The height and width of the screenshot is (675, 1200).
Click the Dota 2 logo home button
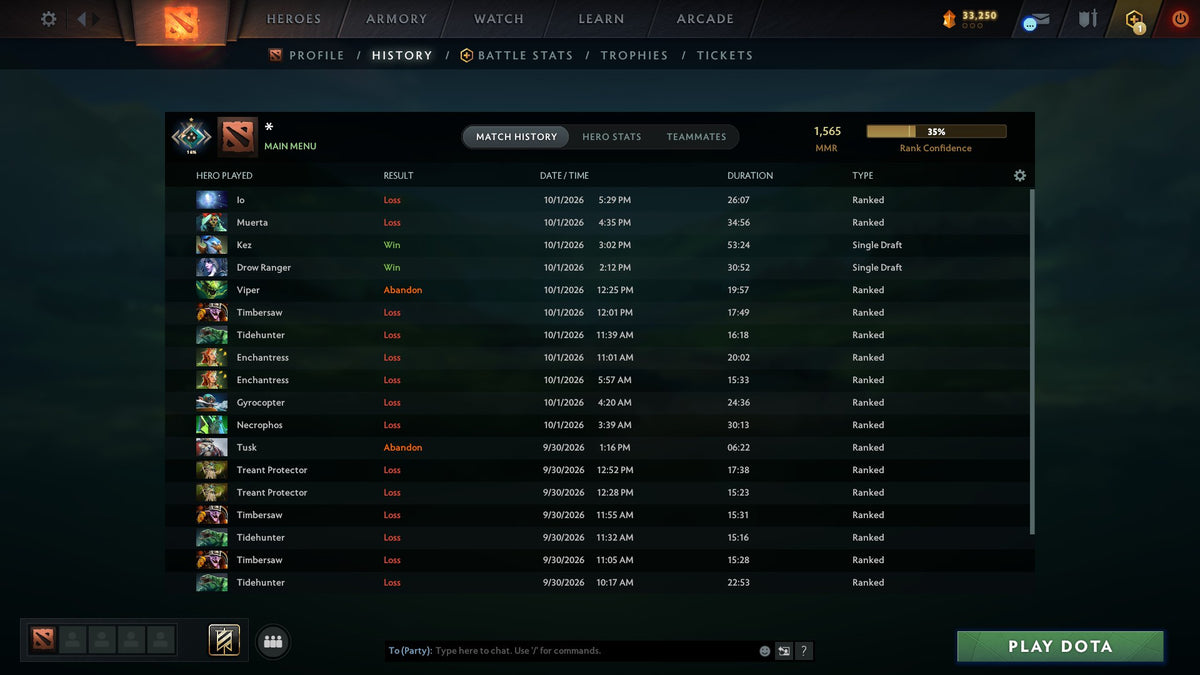coord(181,22)
